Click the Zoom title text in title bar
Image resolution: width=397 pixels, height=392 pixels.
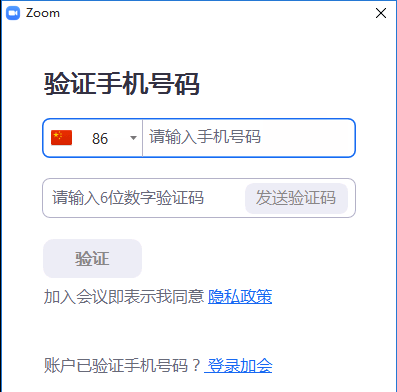click(x=43, y=13)
